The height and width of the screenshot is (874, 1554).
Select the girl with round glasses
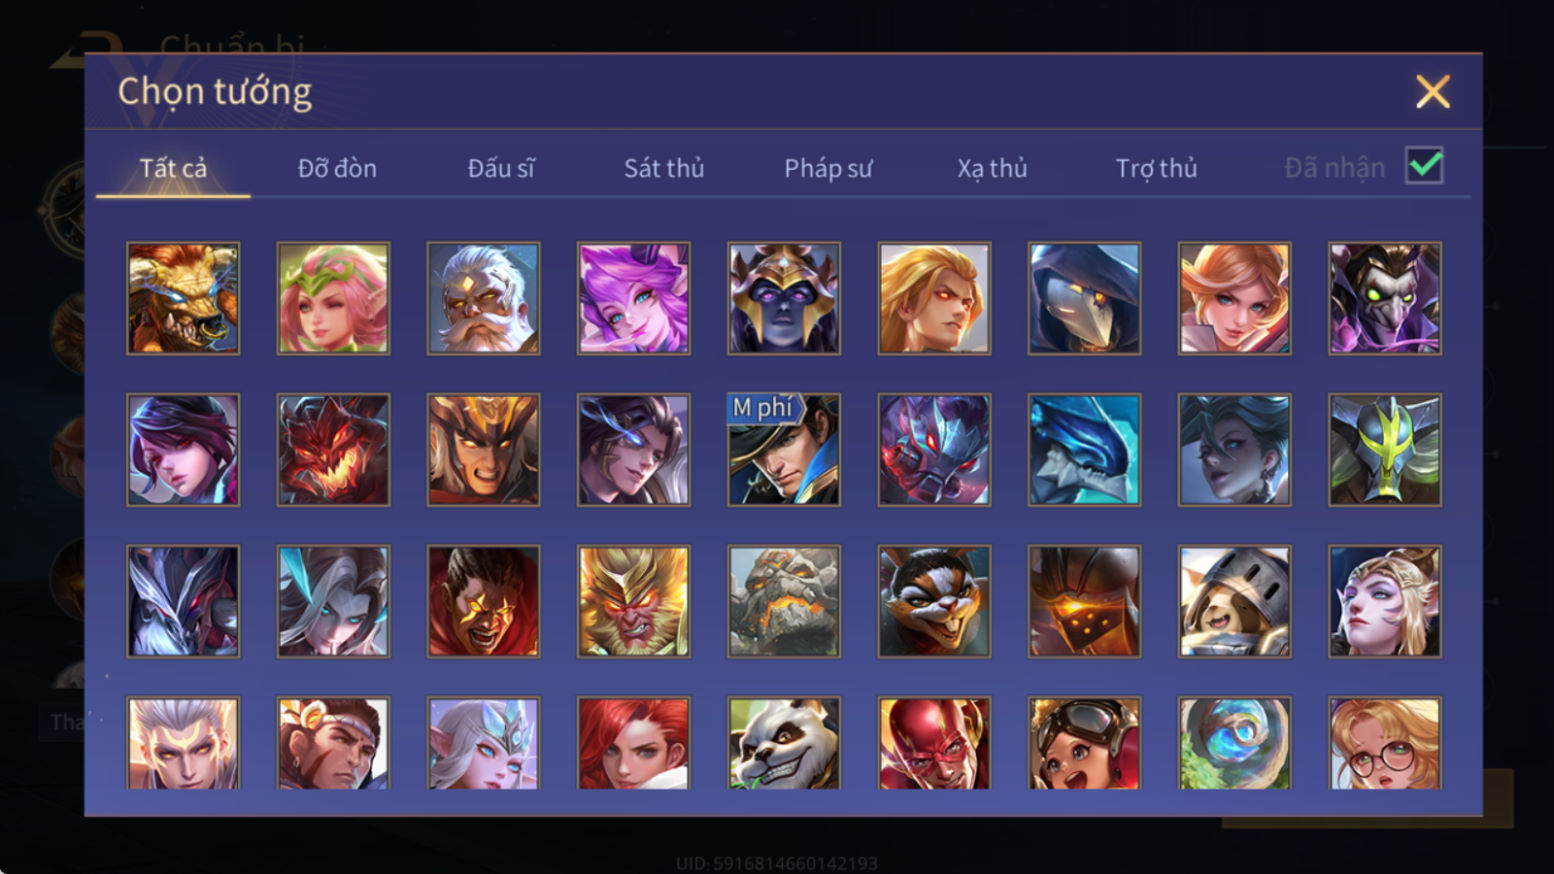1385,743
